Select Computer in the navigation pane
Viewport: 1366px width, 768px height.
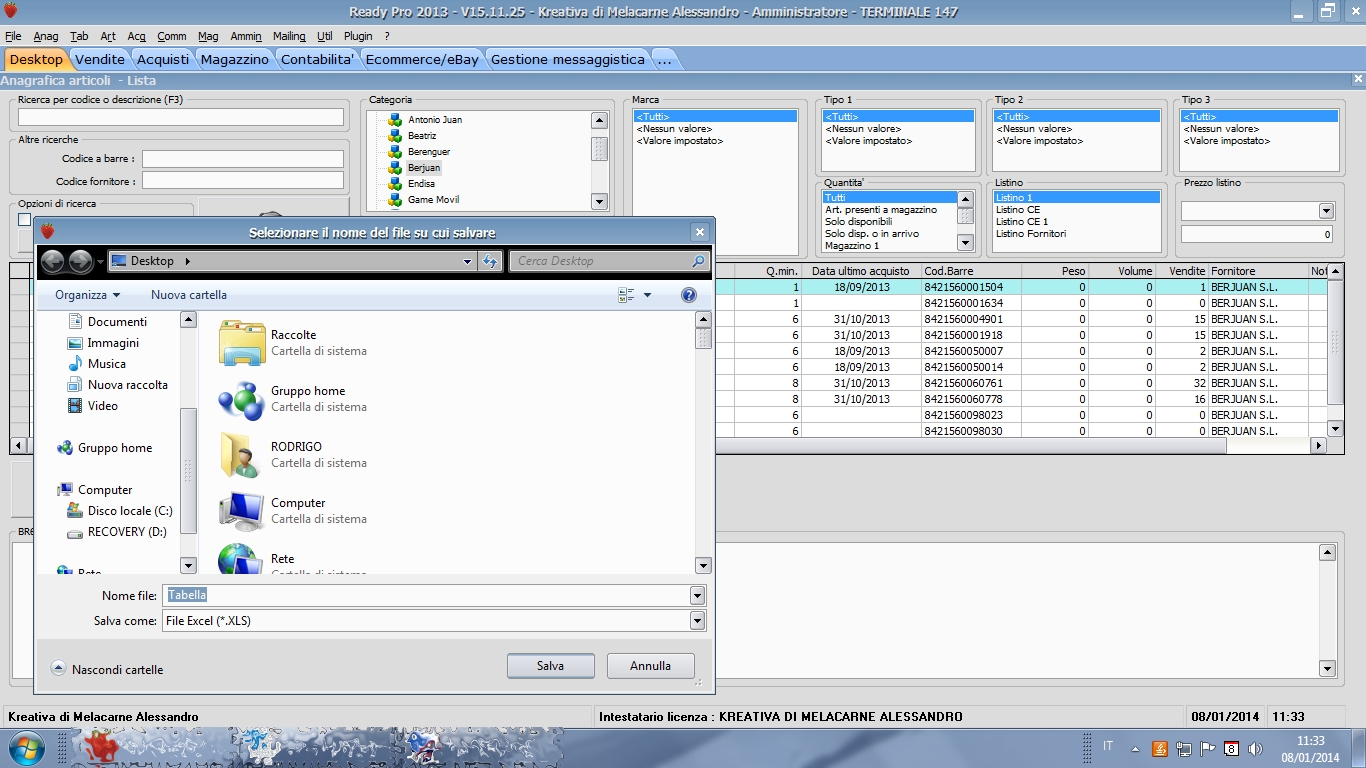(x=104, y=490)
